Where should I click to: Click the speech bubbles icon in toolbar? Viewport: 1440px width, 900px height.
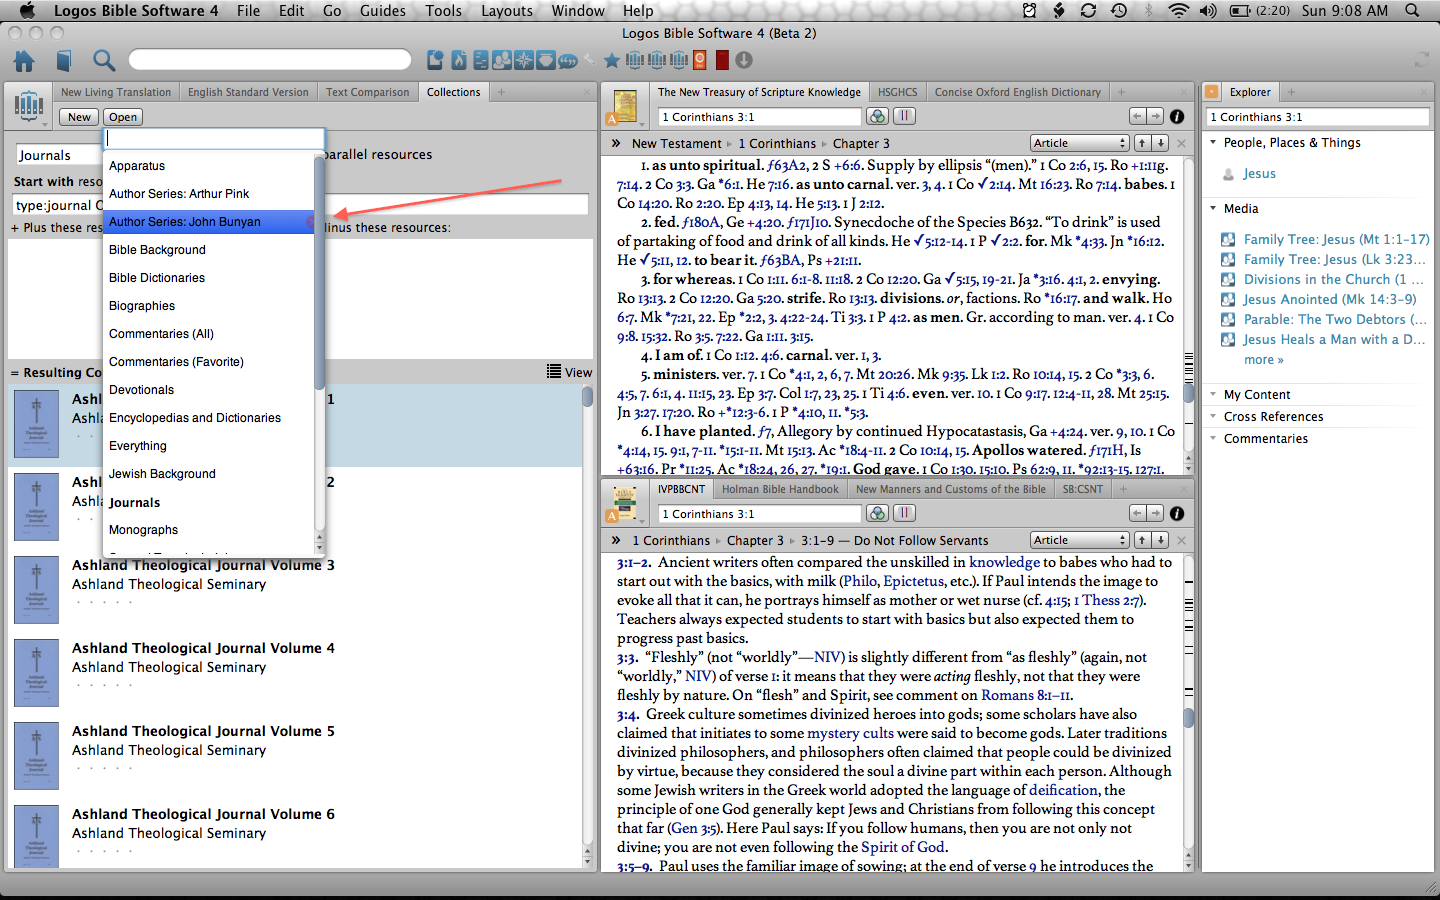(568, 61)
